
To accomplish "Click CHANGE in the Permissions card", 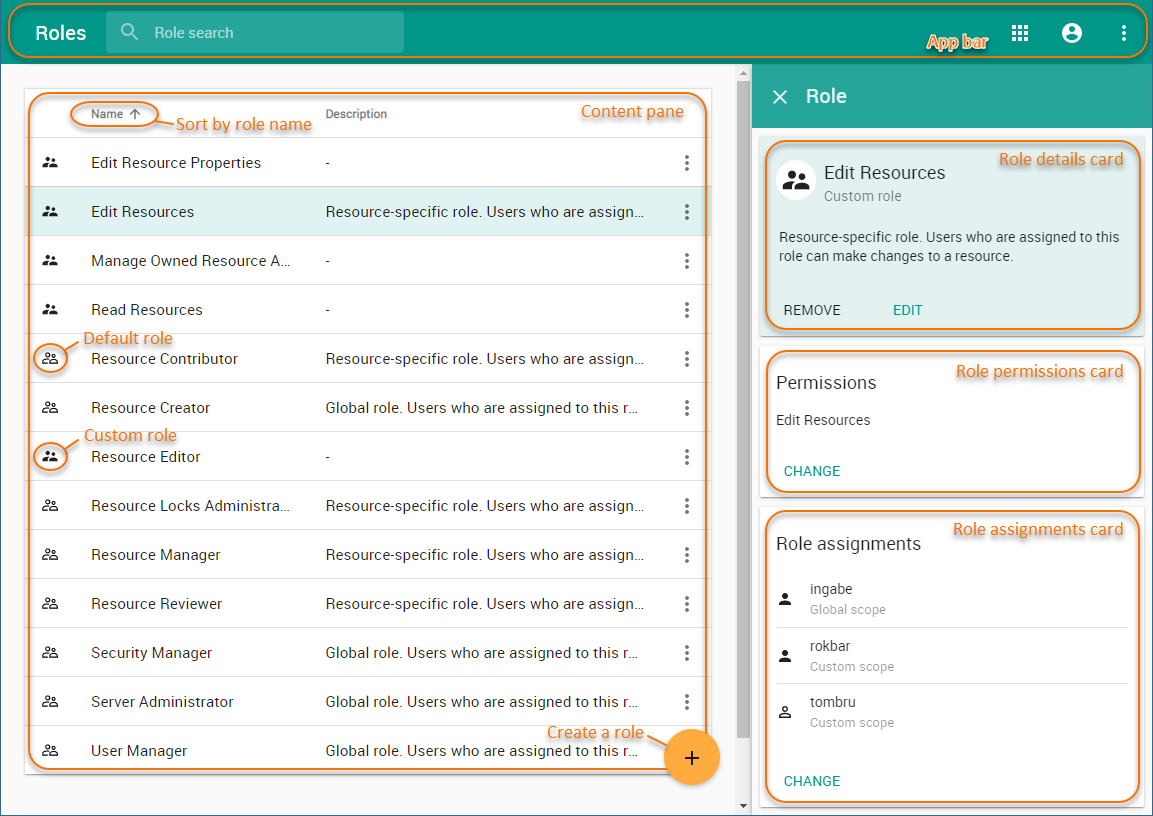I will coord(812,471).
